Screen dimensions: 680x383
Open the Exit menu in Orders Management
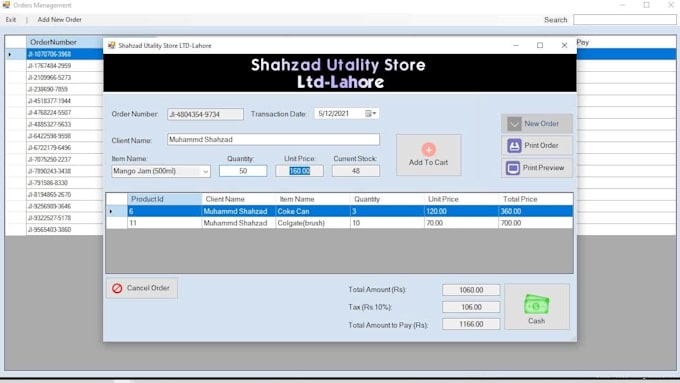point(11,20)
